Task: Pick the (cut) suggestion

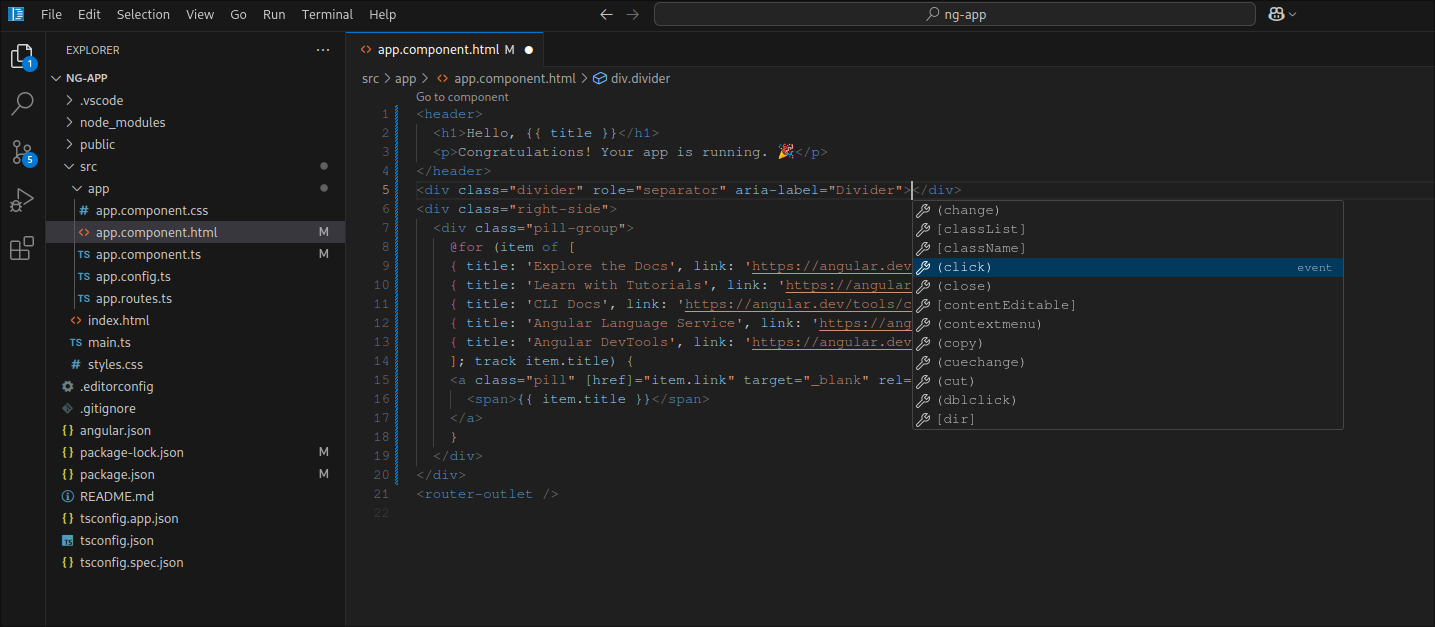Action: [x=1128, y=381]
